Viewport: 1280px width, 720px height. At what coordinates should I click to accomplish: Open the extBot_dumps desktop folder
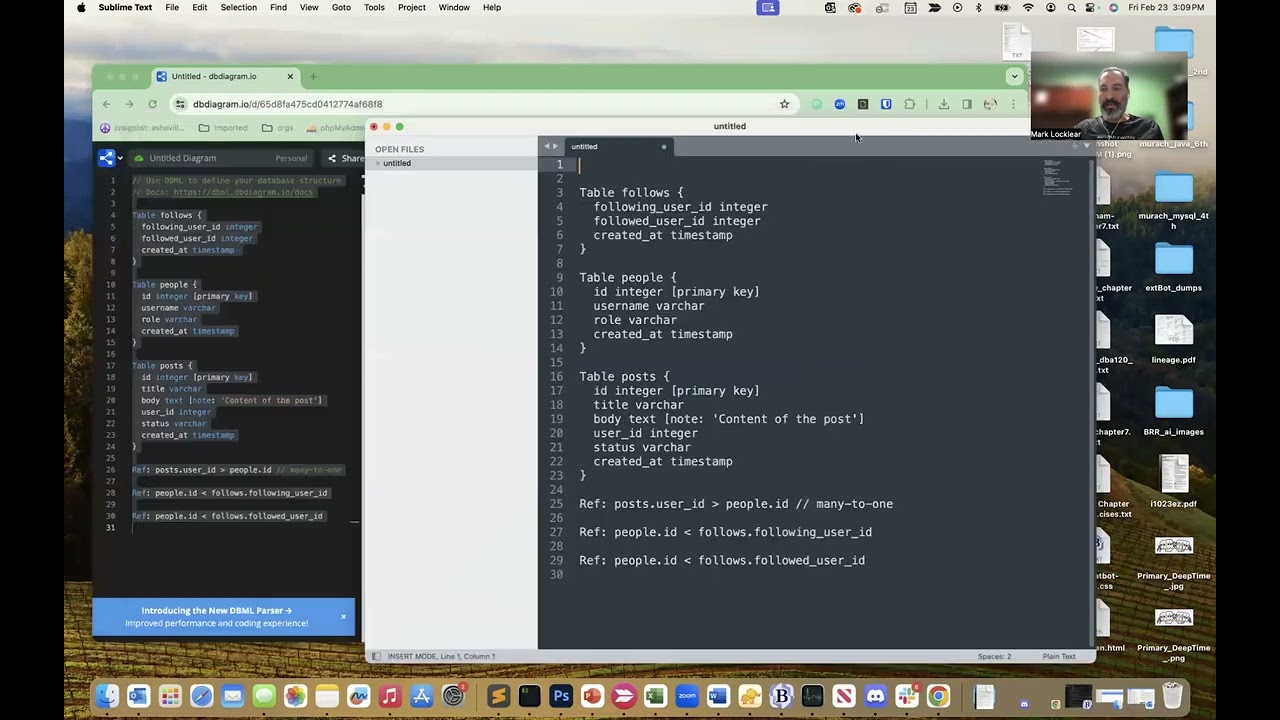coord(1174,267)
